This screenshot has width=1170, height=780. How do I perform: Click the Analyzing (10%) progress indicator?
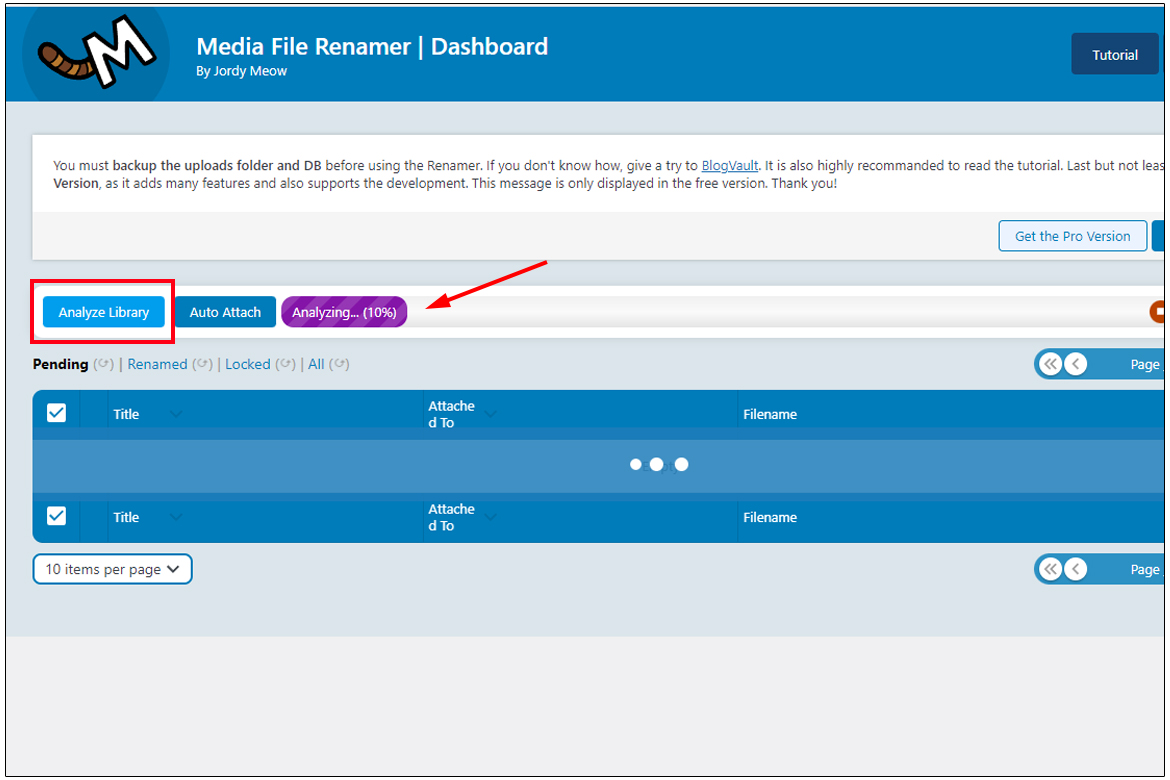[344, 312]
